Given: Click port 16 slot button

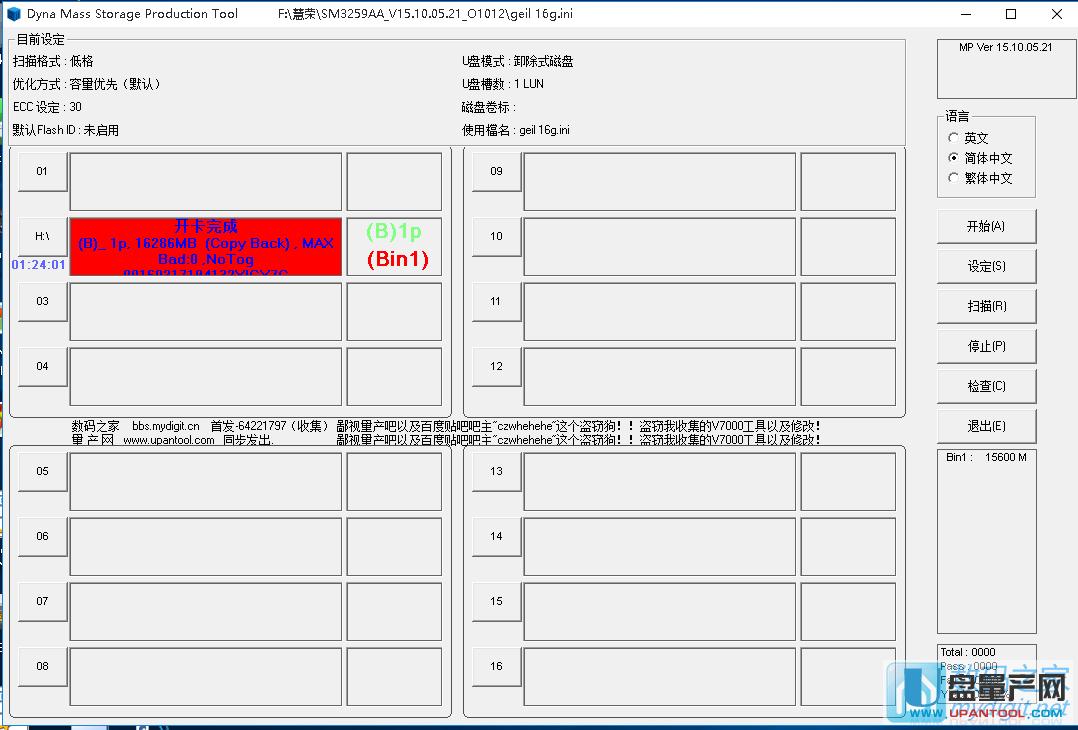Looking at the screenshot, I should click(496, 666).
